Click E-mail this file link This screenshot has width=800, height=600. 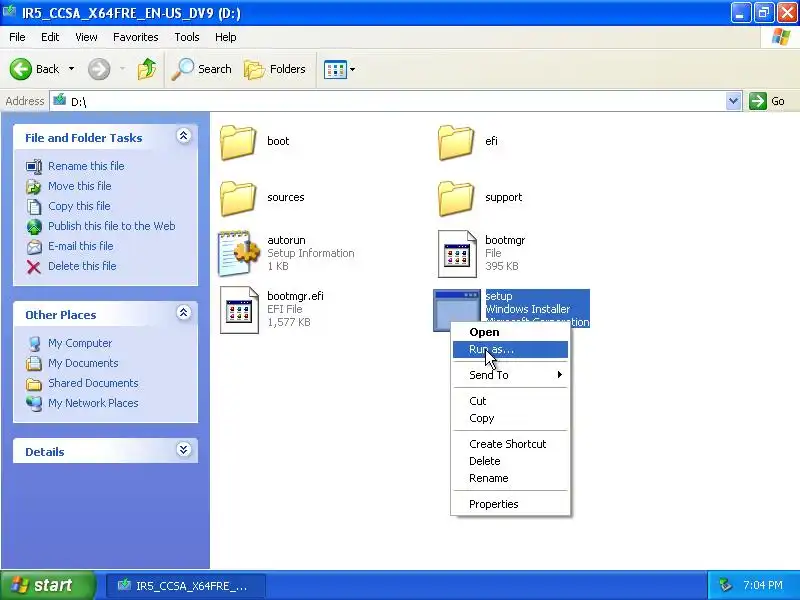coord(81,246)
